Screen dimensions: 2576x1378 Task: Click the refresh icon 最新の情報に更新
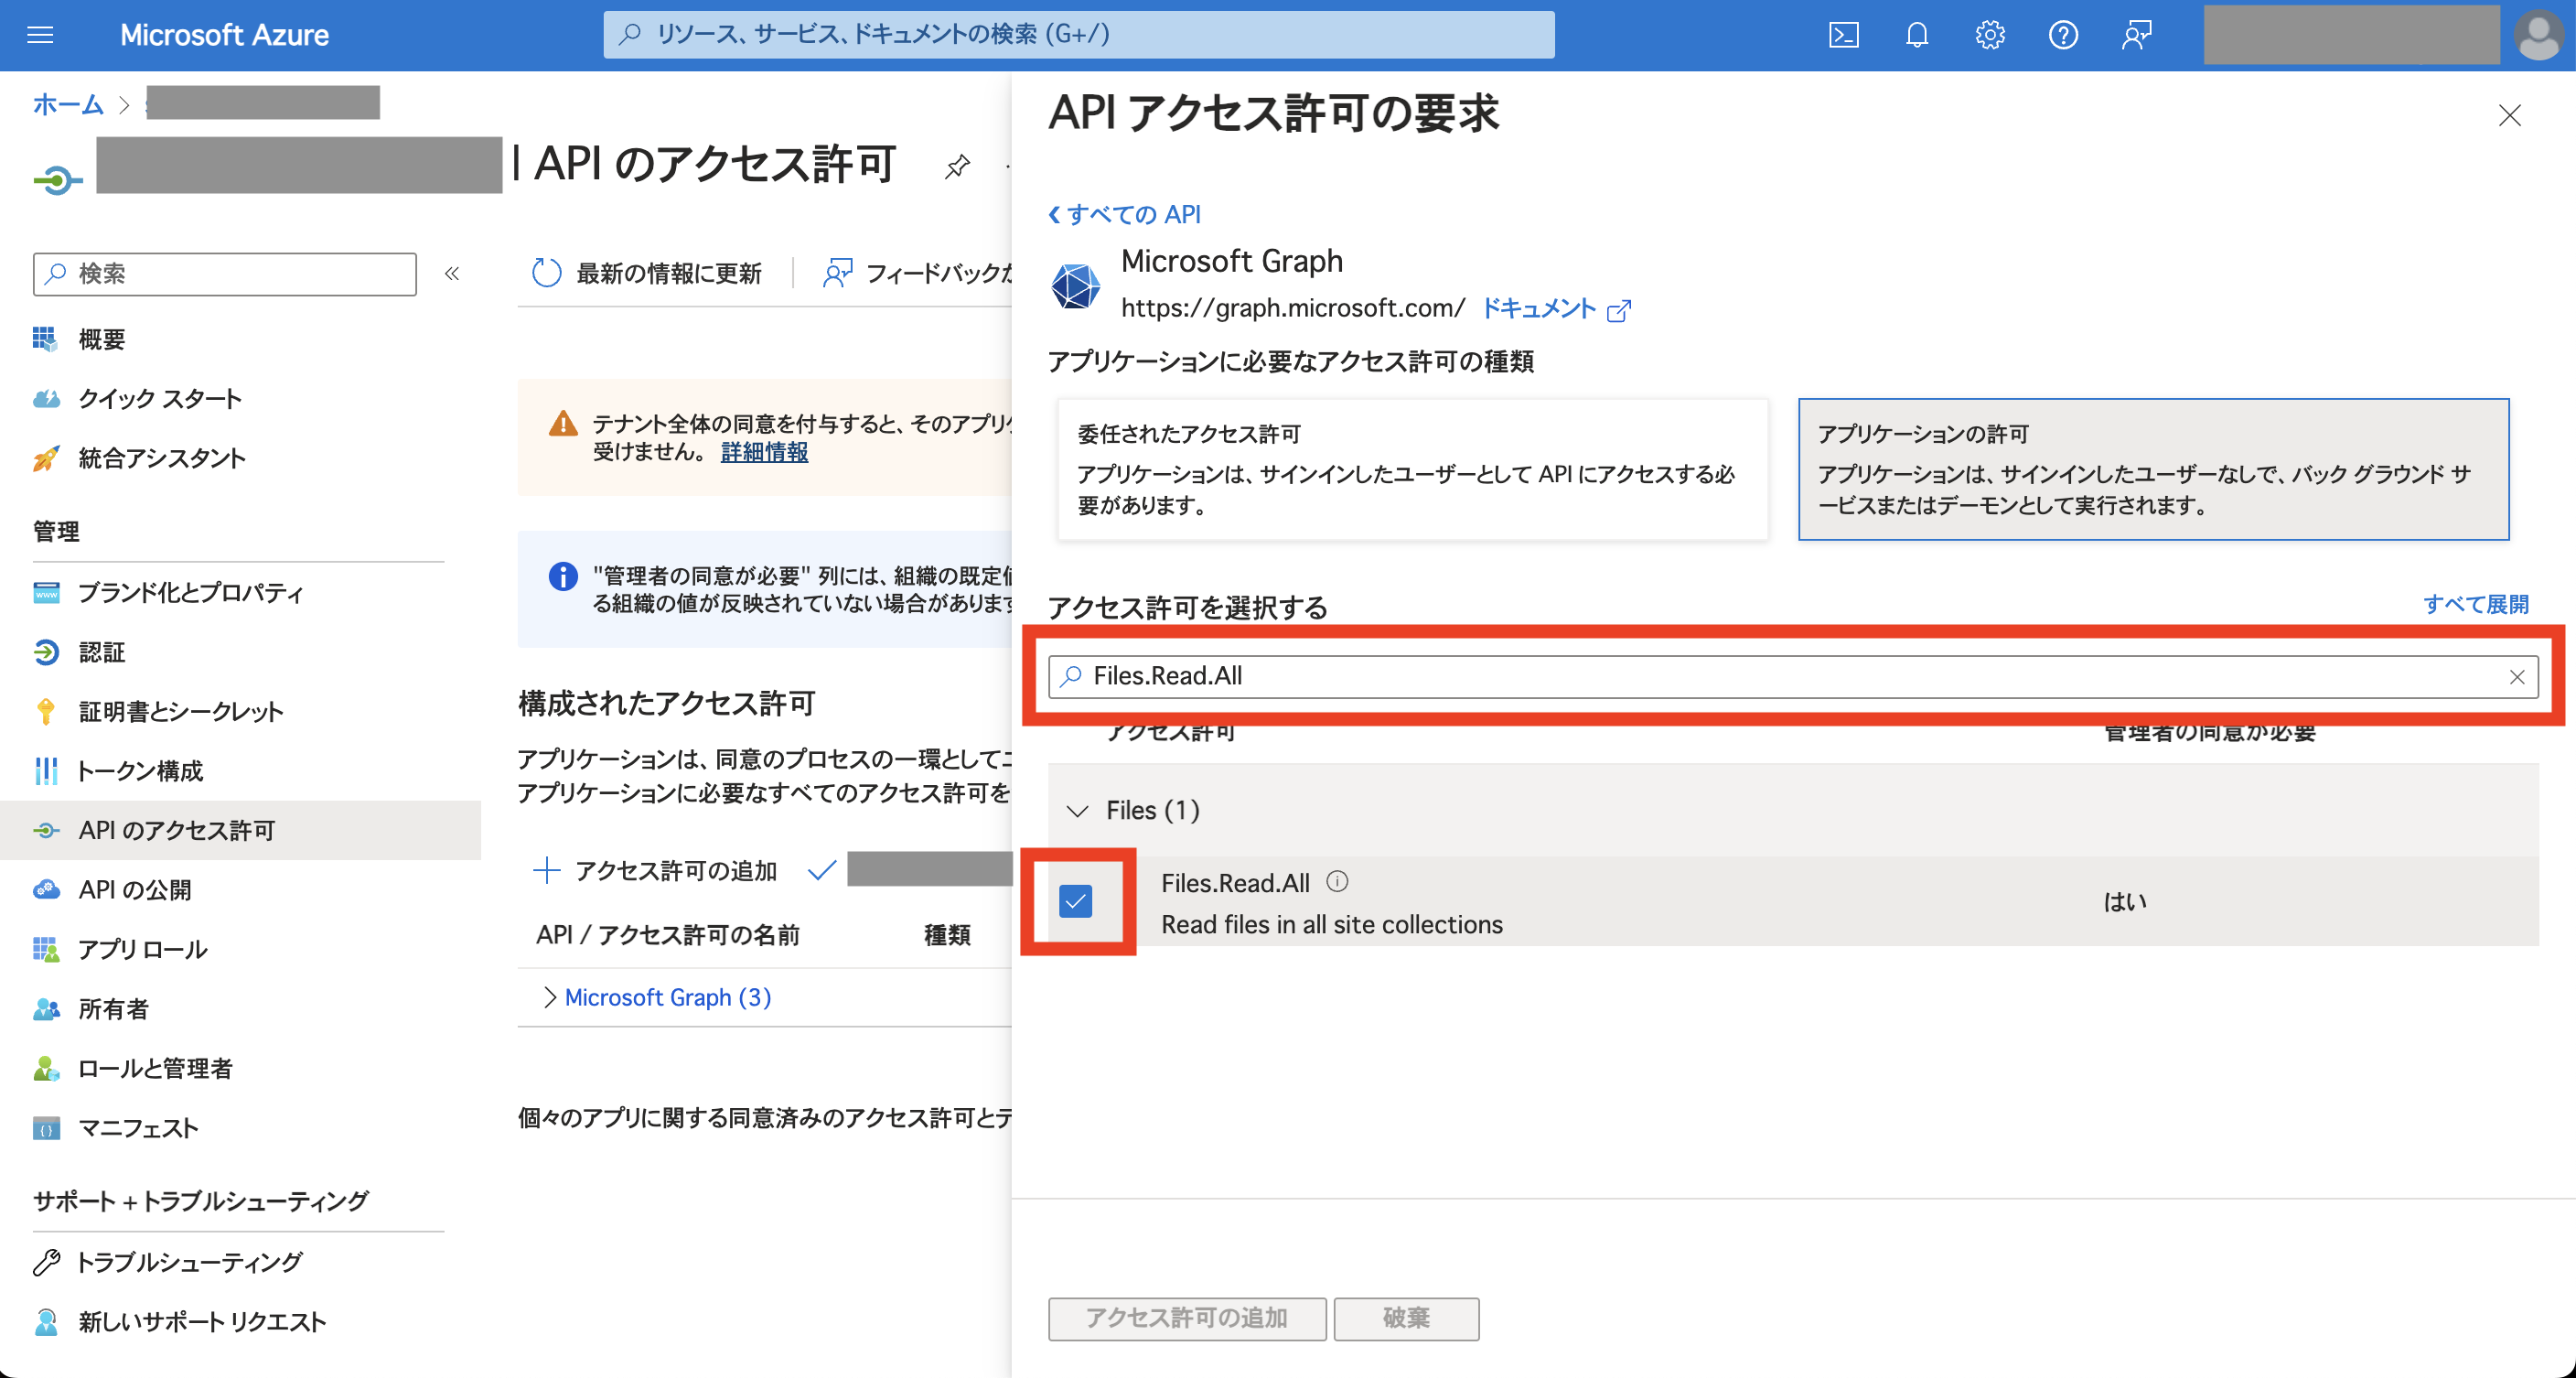pos(546,273)
